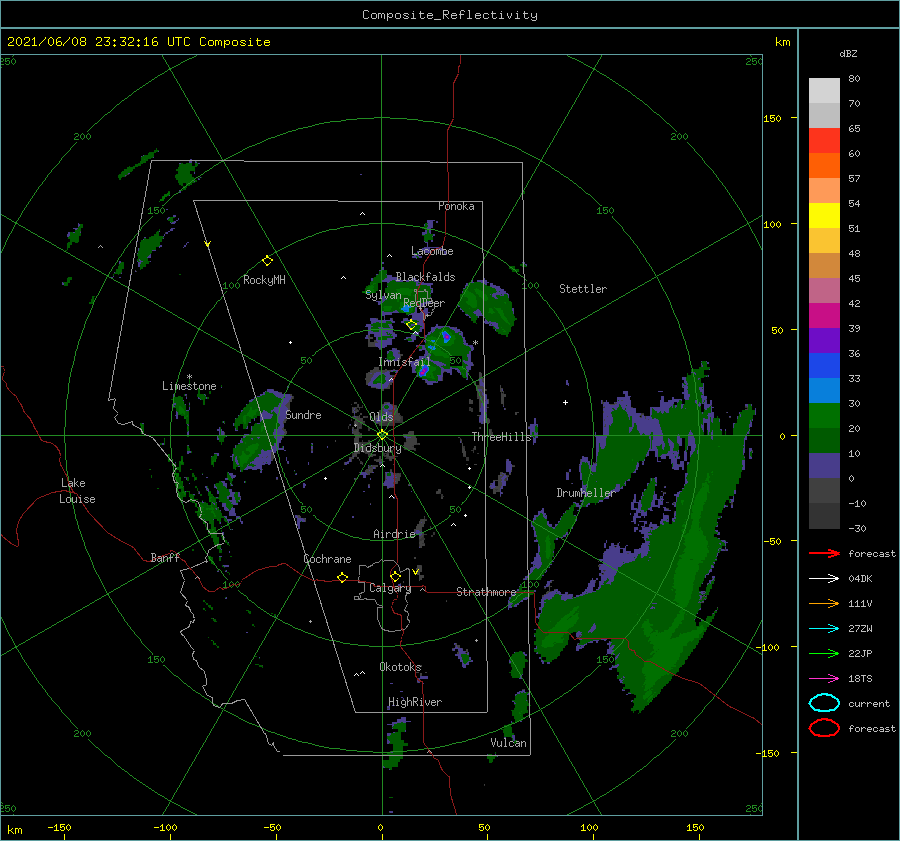Click the 20 dBZ green color swatch

[x=824, y=416]
